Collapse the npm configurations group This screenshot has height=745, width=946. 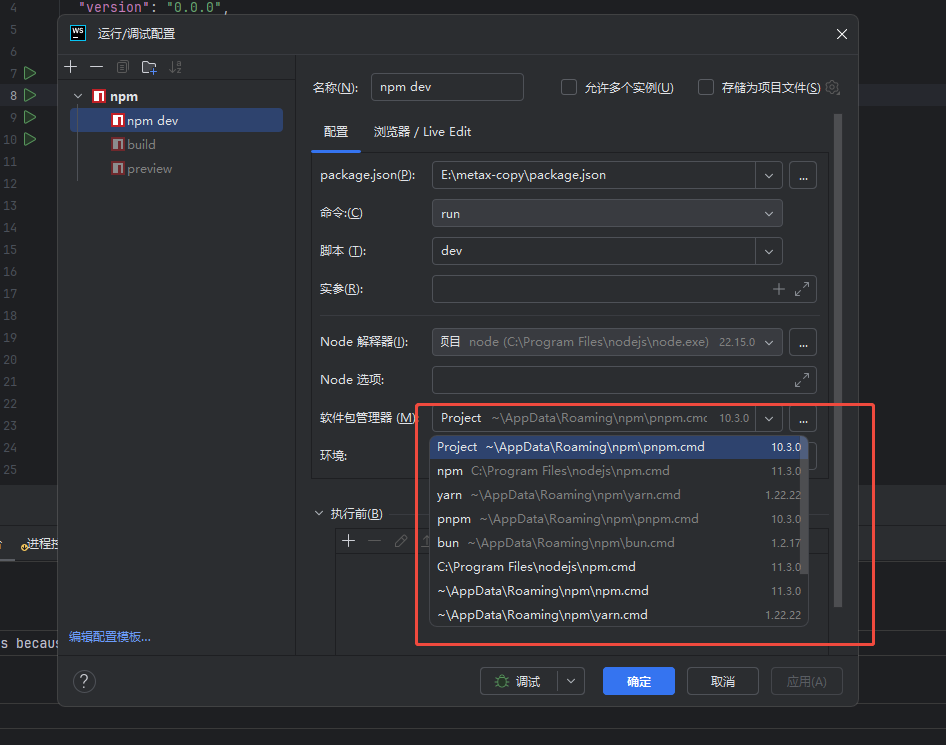pyautogui.click(x=78, y=97)
